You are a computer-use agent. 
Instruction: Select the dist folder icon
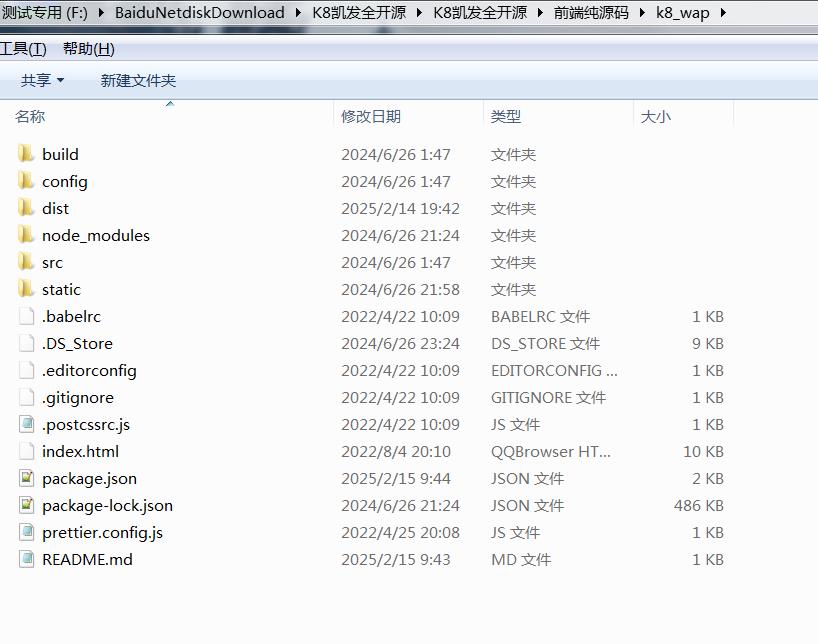click(26, 208)
